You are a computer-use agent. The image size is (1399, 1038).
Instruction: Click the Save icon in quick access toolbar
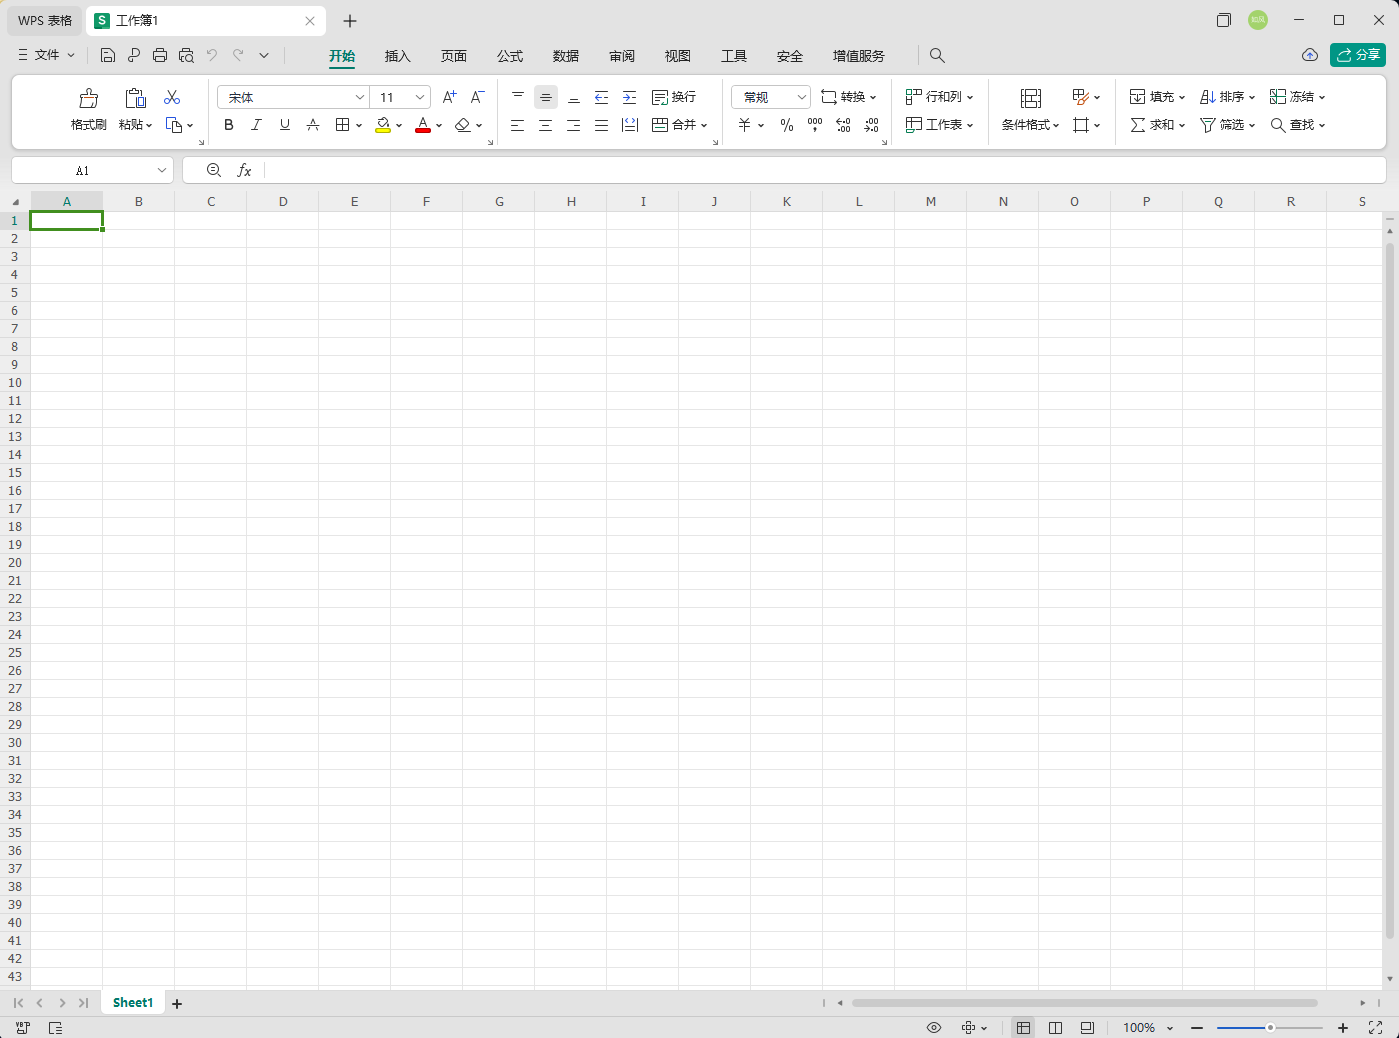coord(108,55)
